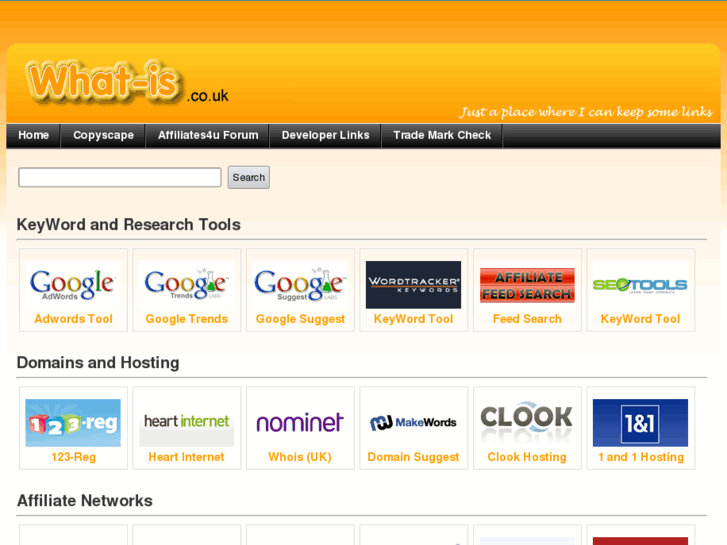
Task: Open the Google Trends logo thumbnail
Action: [x=186, y=285]
